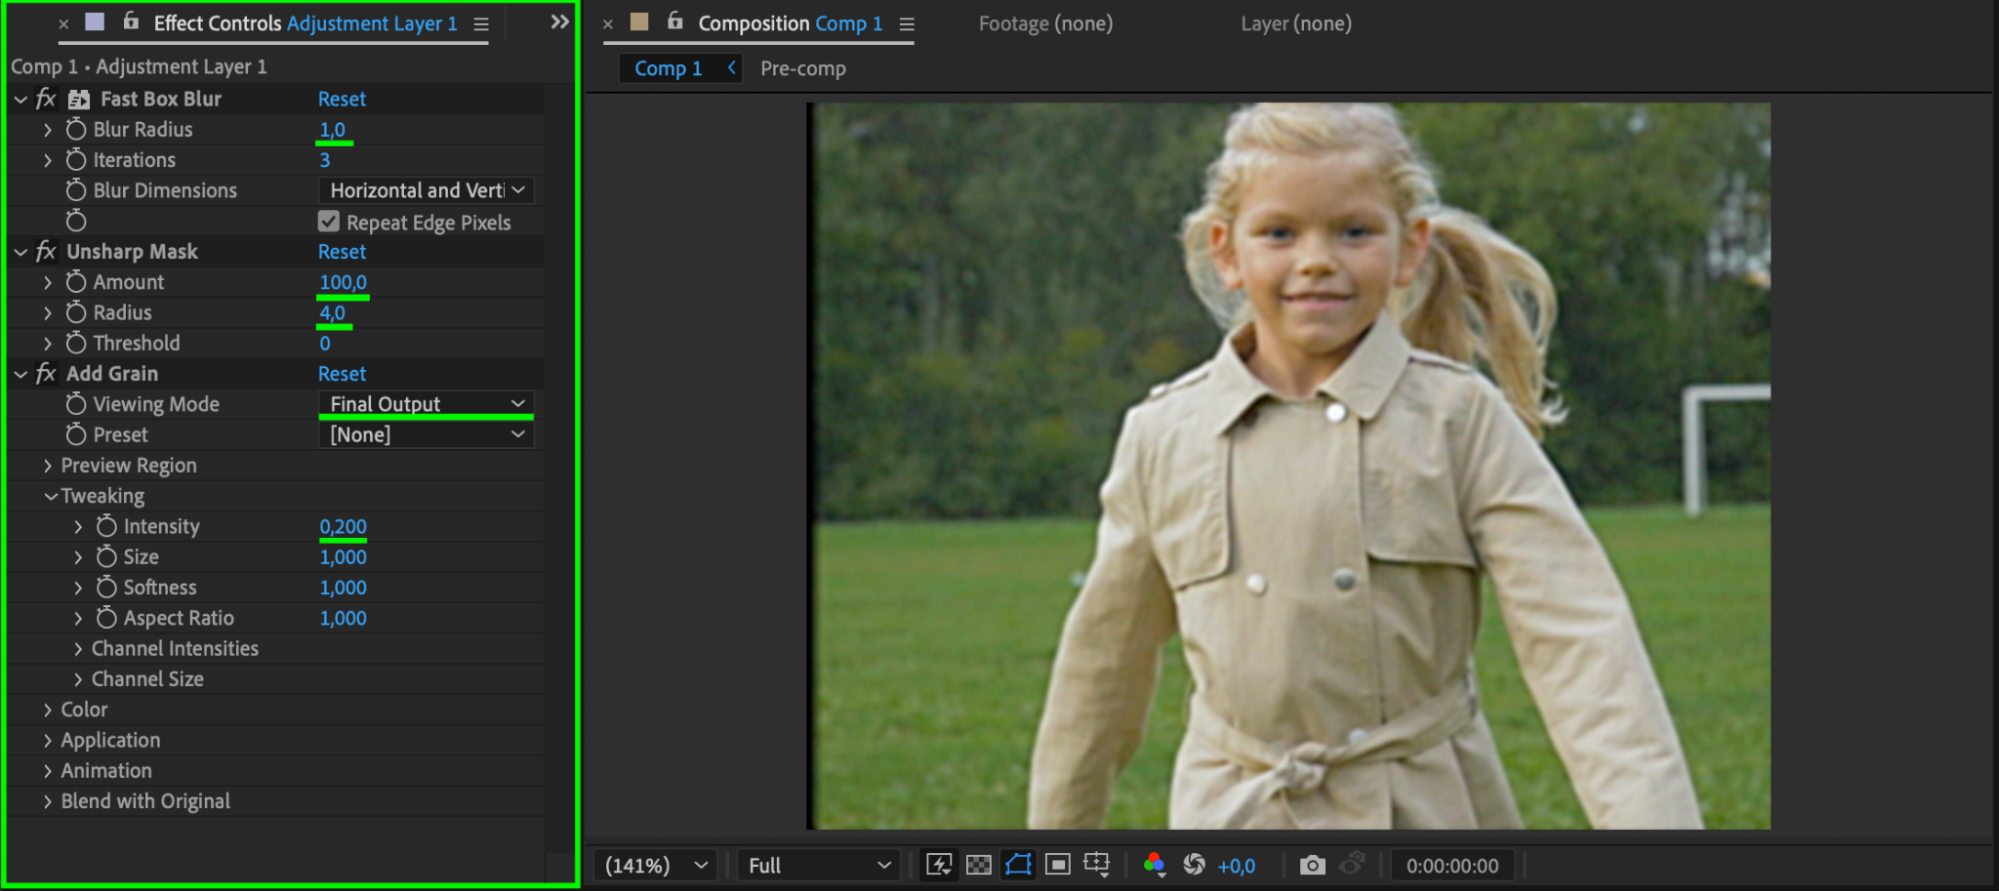1999x892 pixels.
Task: Uncheck Repeat Edge Pixels checkbox
Action: [x=329, y=221]
